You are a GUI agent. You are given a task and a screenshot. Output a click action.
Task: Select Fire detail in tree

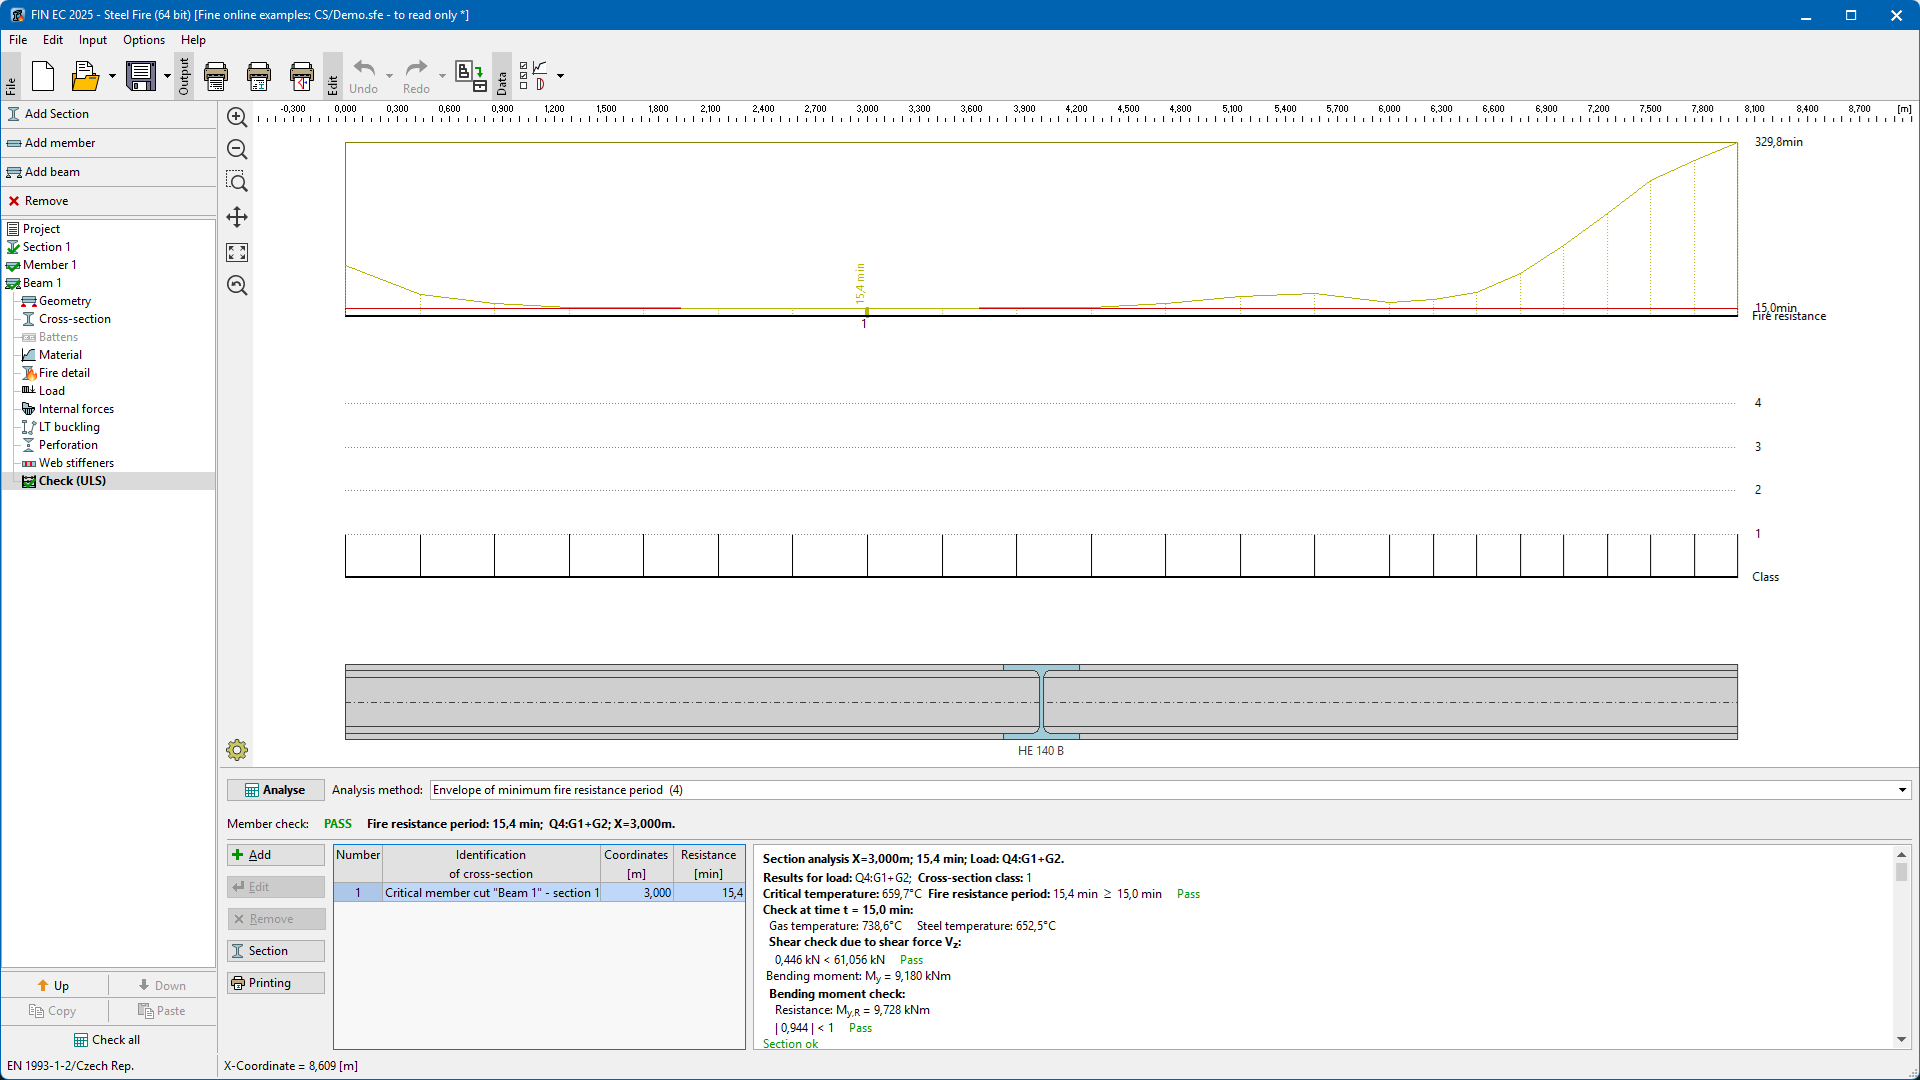click(64, 373)
